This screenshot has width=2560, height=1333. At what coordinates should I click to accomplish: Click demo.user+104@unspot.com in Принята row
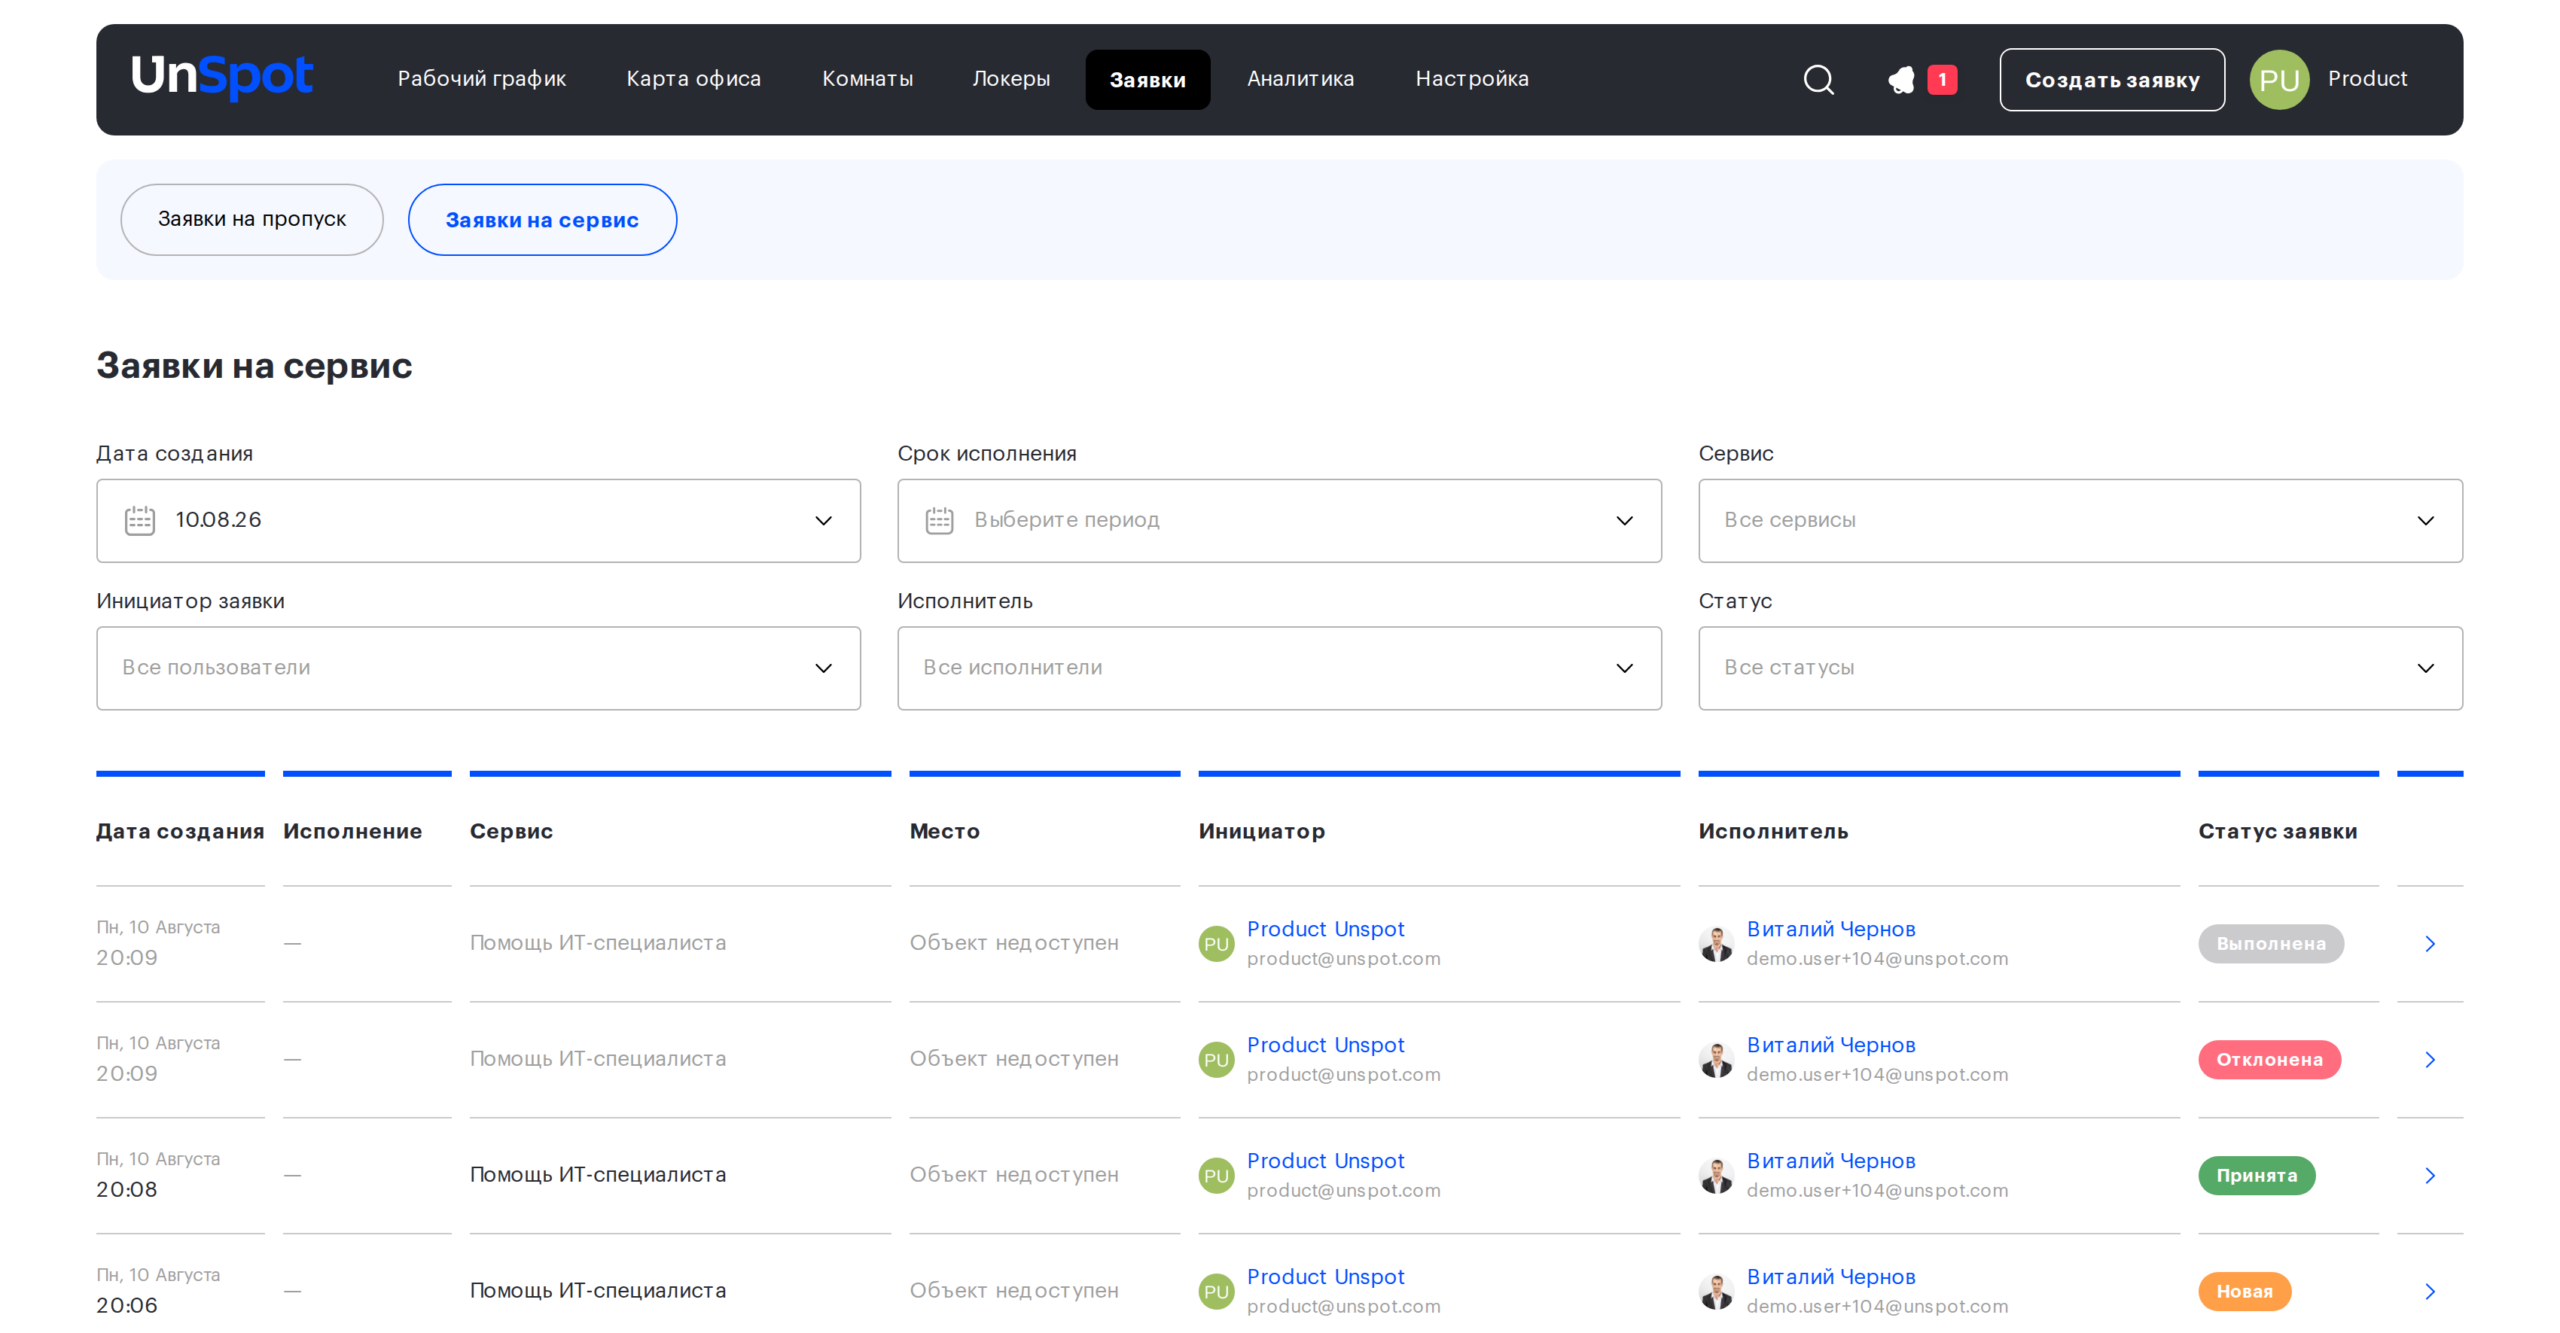(1877, 1190)
